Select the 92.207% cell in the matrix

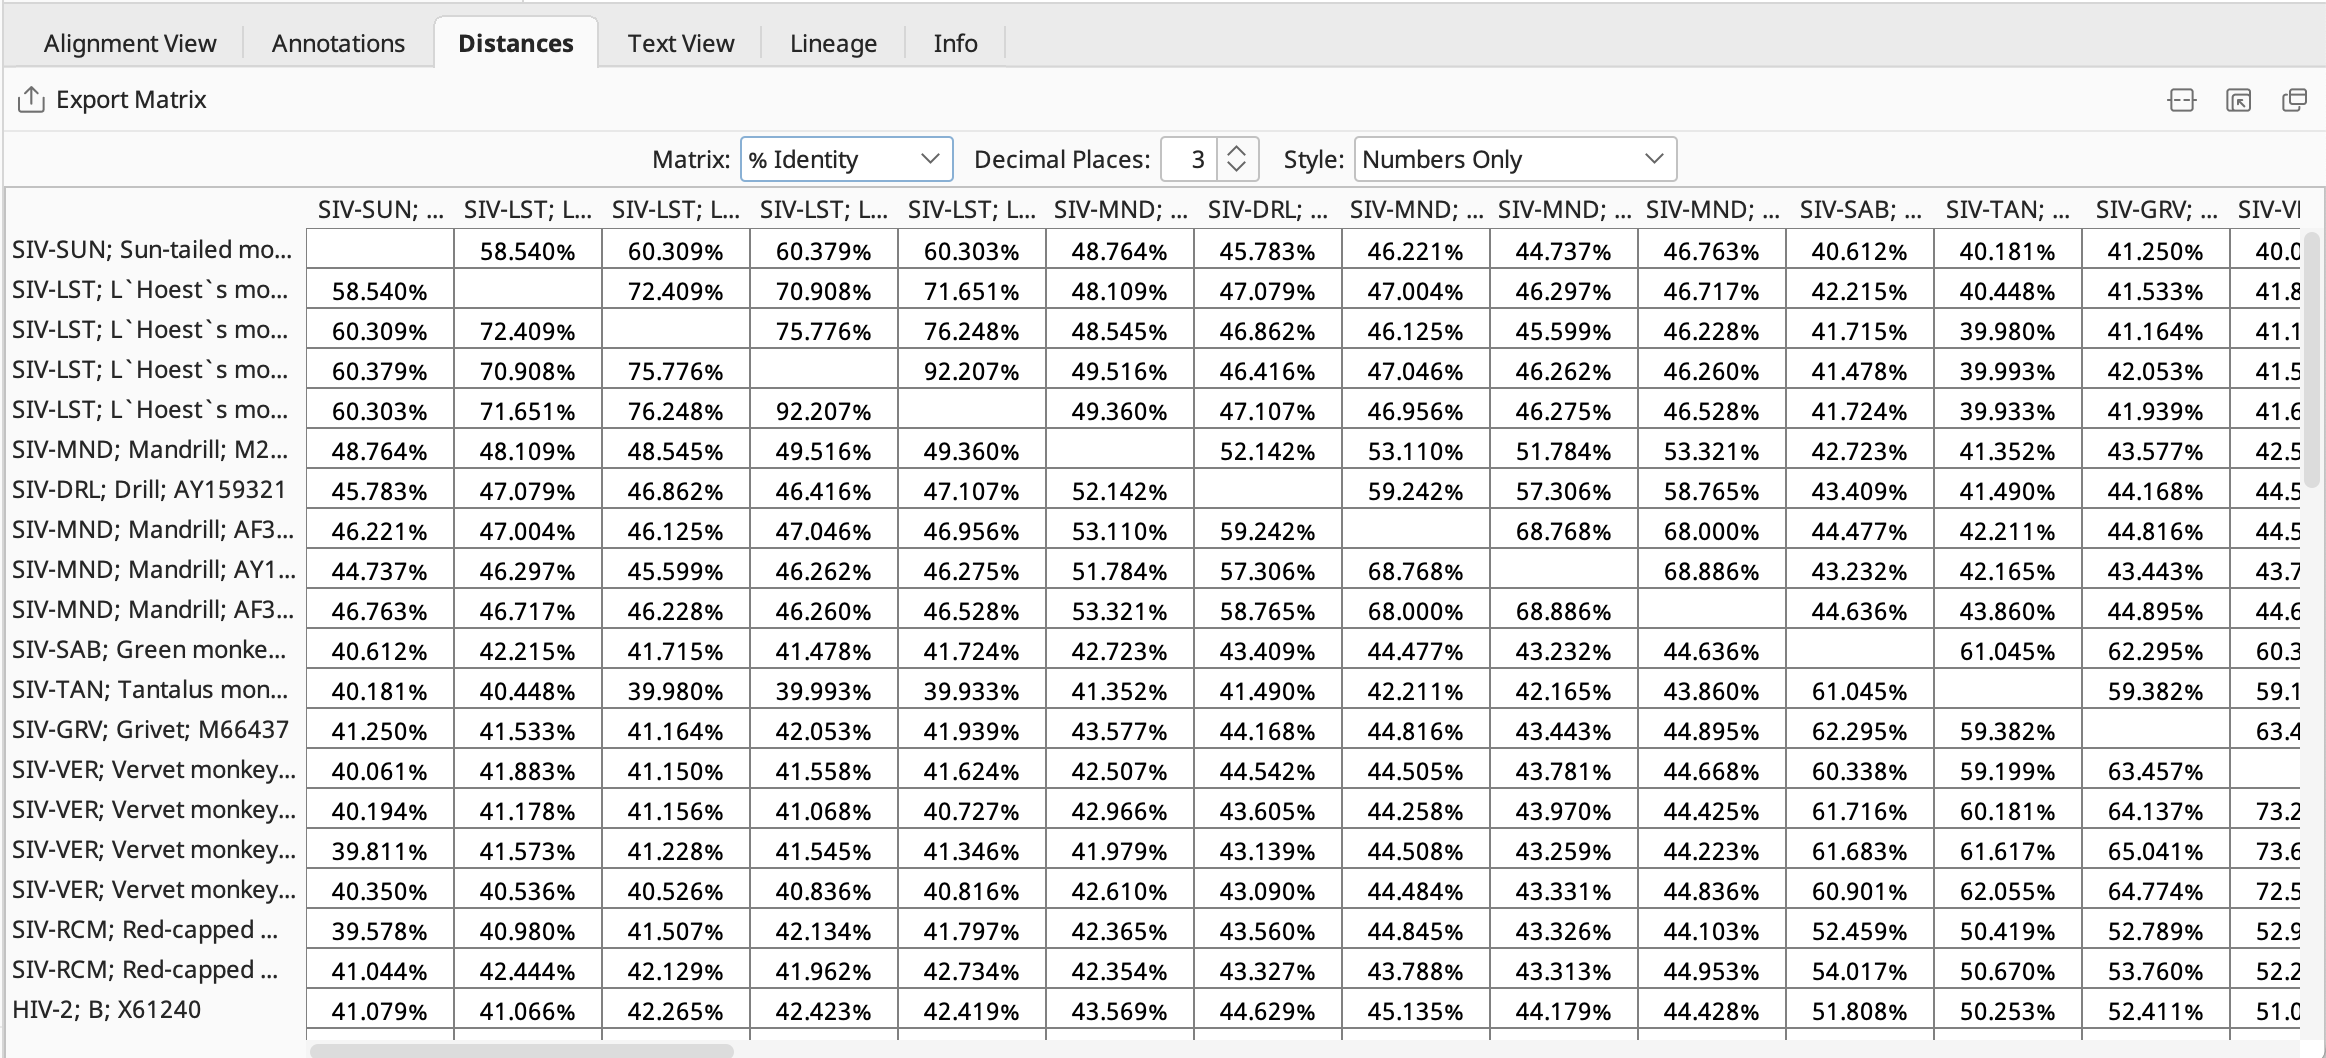click(971, 371)
